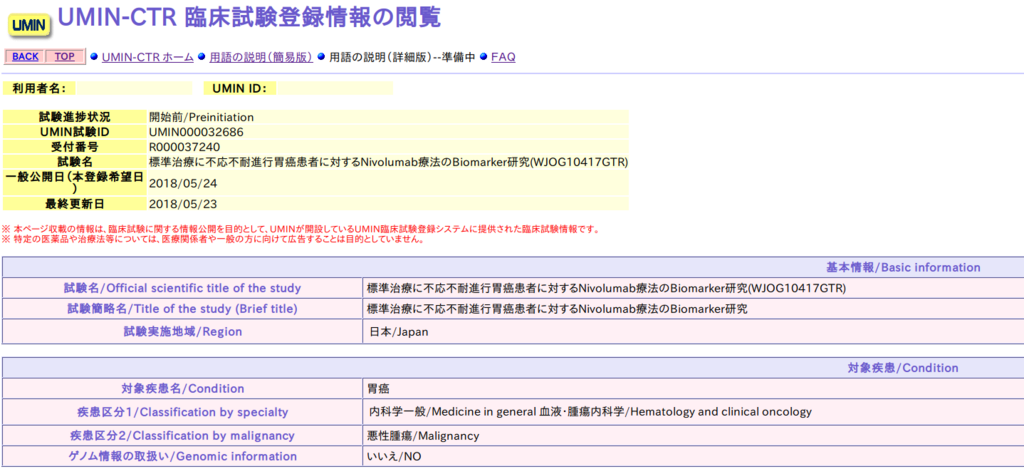Viewport: 1024px width, 474px height.
Task: Select the WJOG10417GTR title in Basic information table
Action: (x=607, y=289)
